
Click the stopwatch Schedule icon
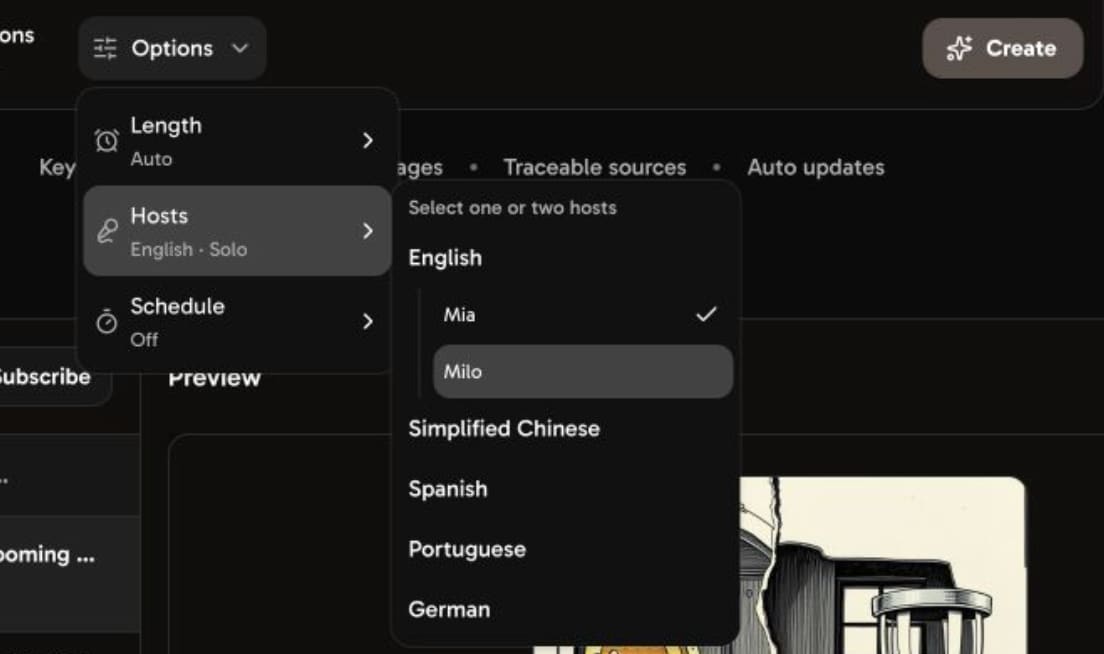107,322
